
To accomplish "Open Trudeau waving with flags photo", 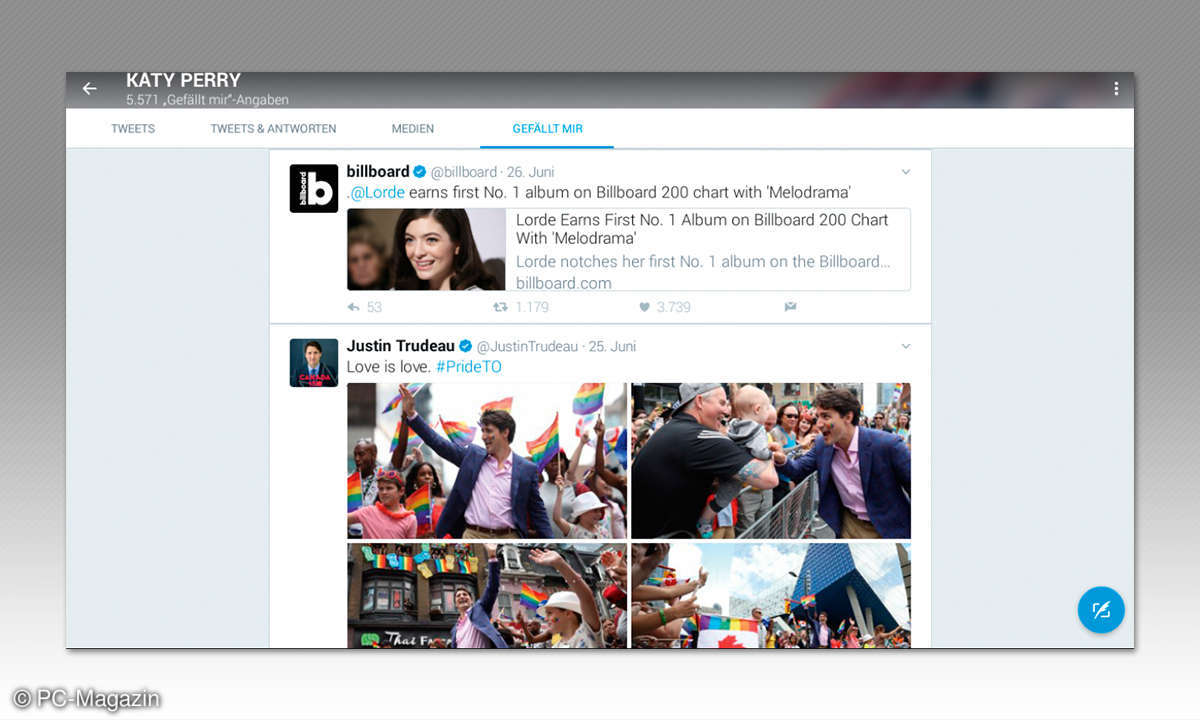I will click(487, 461).
